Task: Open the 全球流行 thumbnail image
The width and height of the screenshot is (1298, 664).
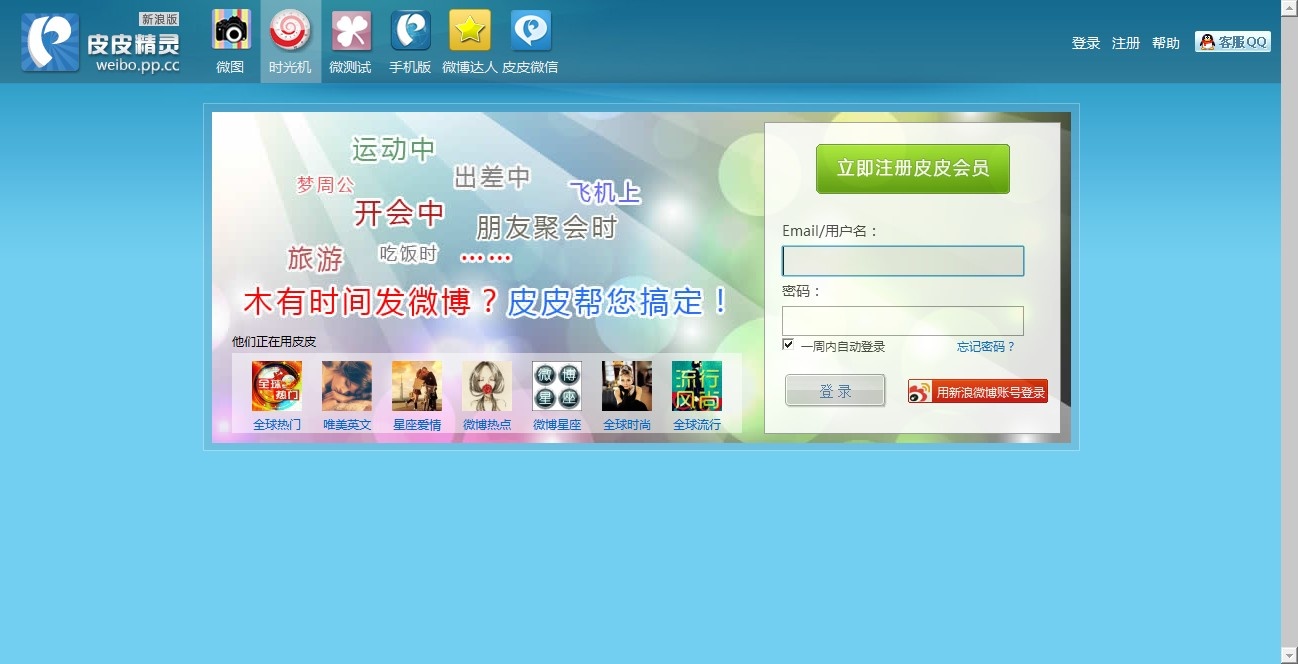Action: coord(697,386)
